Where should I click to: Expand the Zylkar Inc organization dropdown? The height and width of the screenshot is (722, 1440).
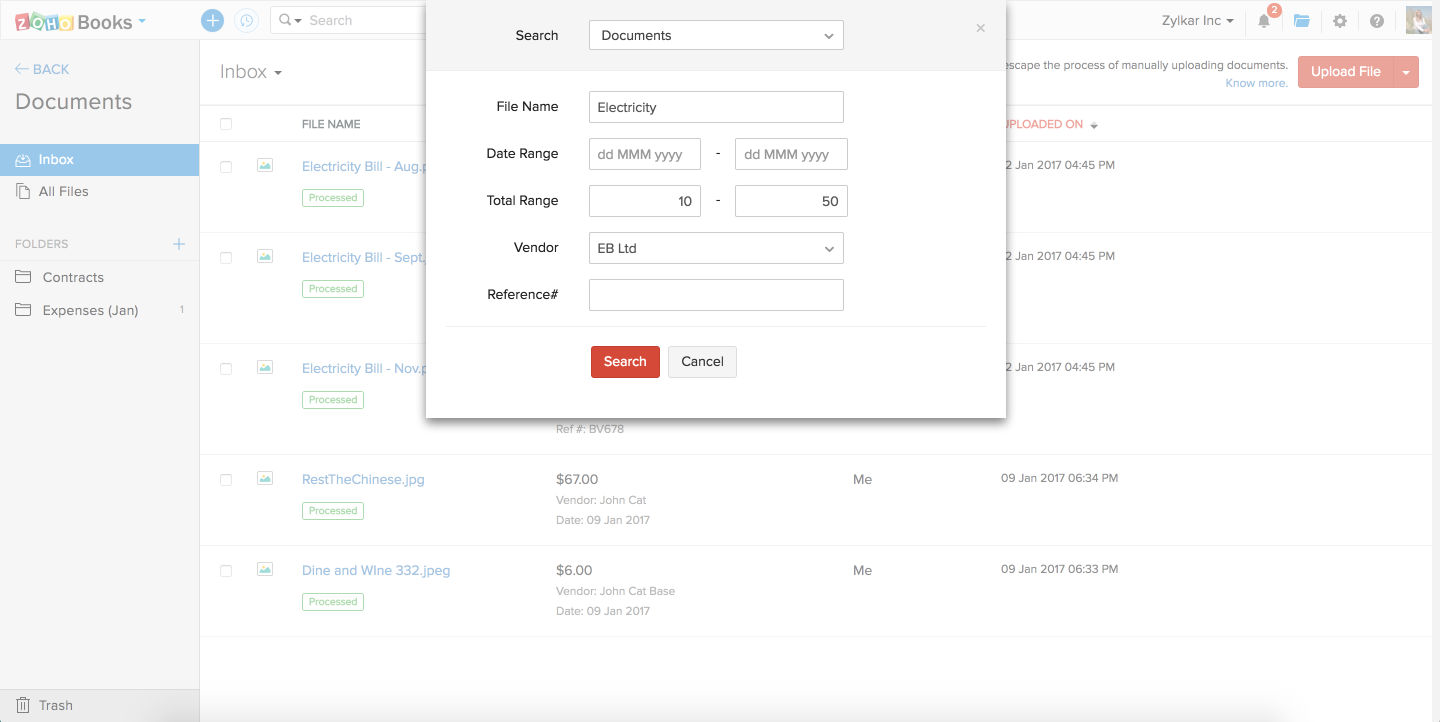click(x=1197, y=20)
